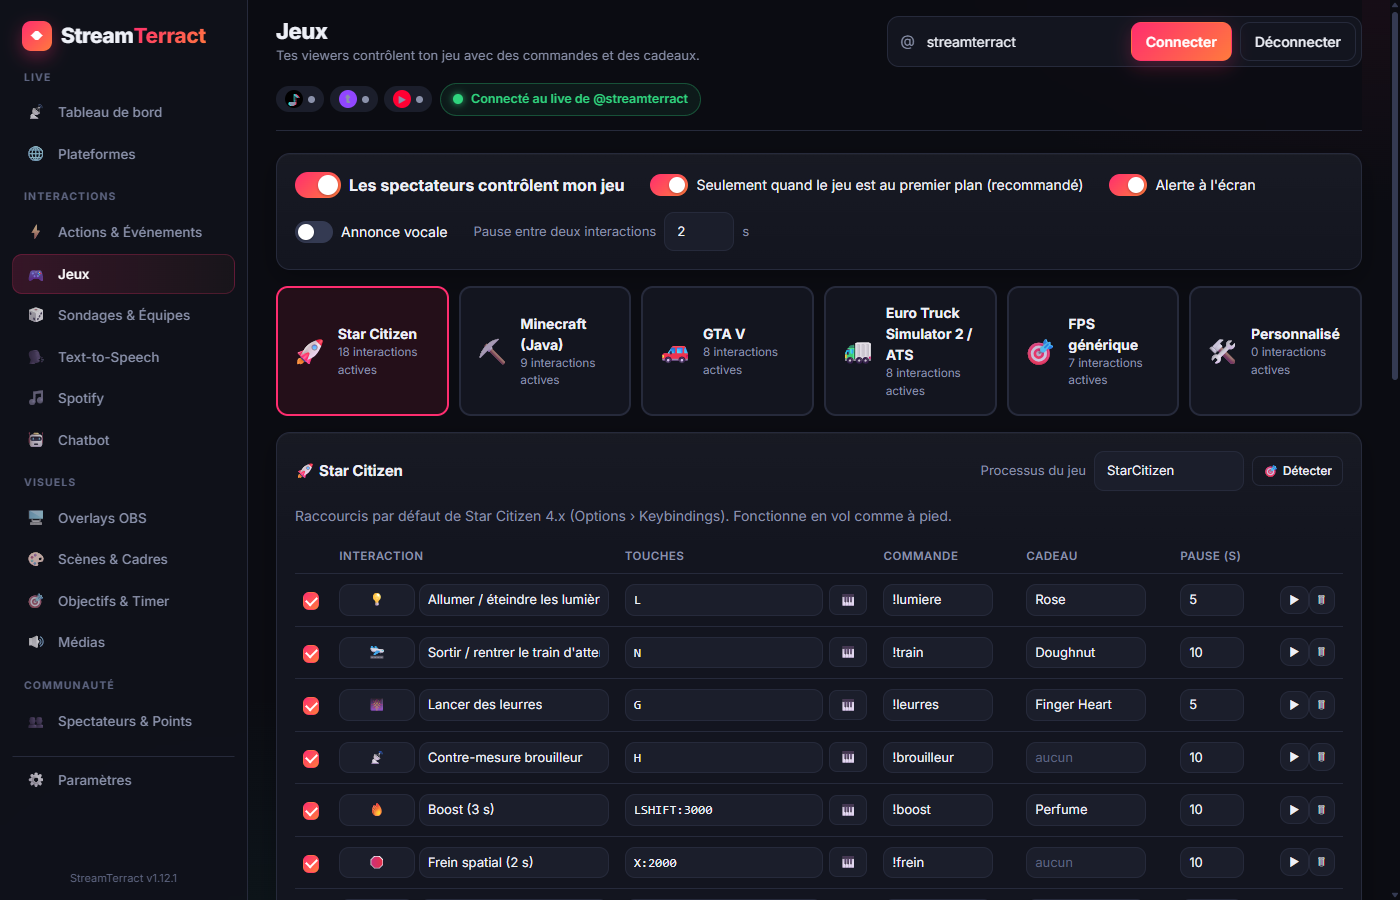Test-play the !frein interaction
The image size is (1400, 900).
point(1294,862)
